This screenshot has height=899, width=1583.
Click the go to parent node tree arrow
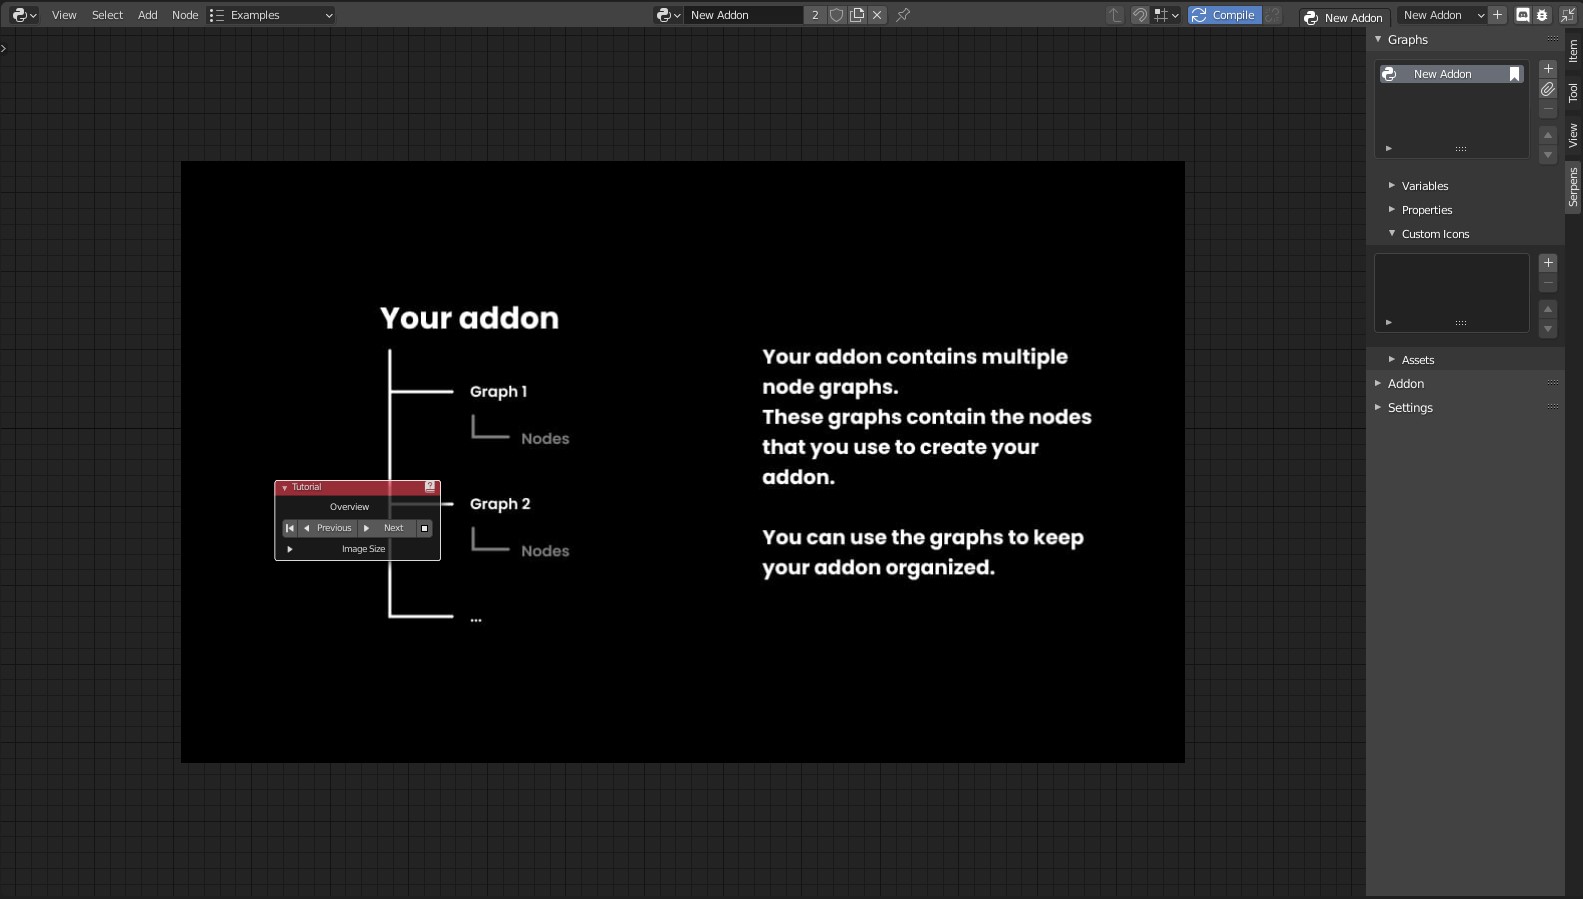[1115, 15]
